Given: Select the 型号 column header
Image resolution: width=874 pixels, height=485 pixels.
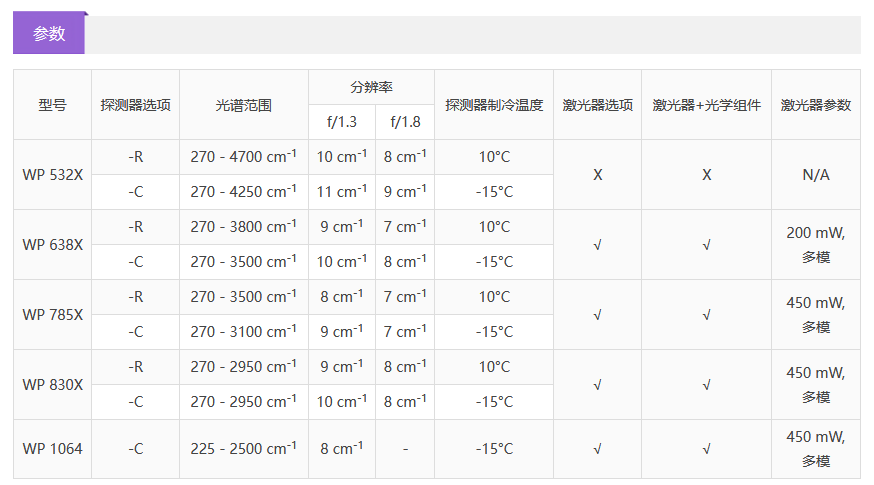Looking at the screenshot, I should click(x=52, y=104).
